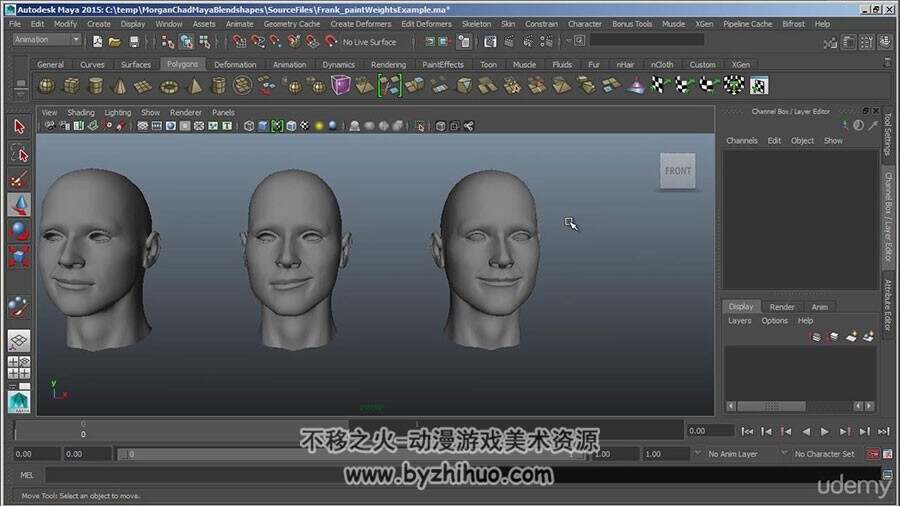The height and width of the screenshot is (506, 900).
Task: Select the Scale tool red cube icon
Action: pos(19,256)
